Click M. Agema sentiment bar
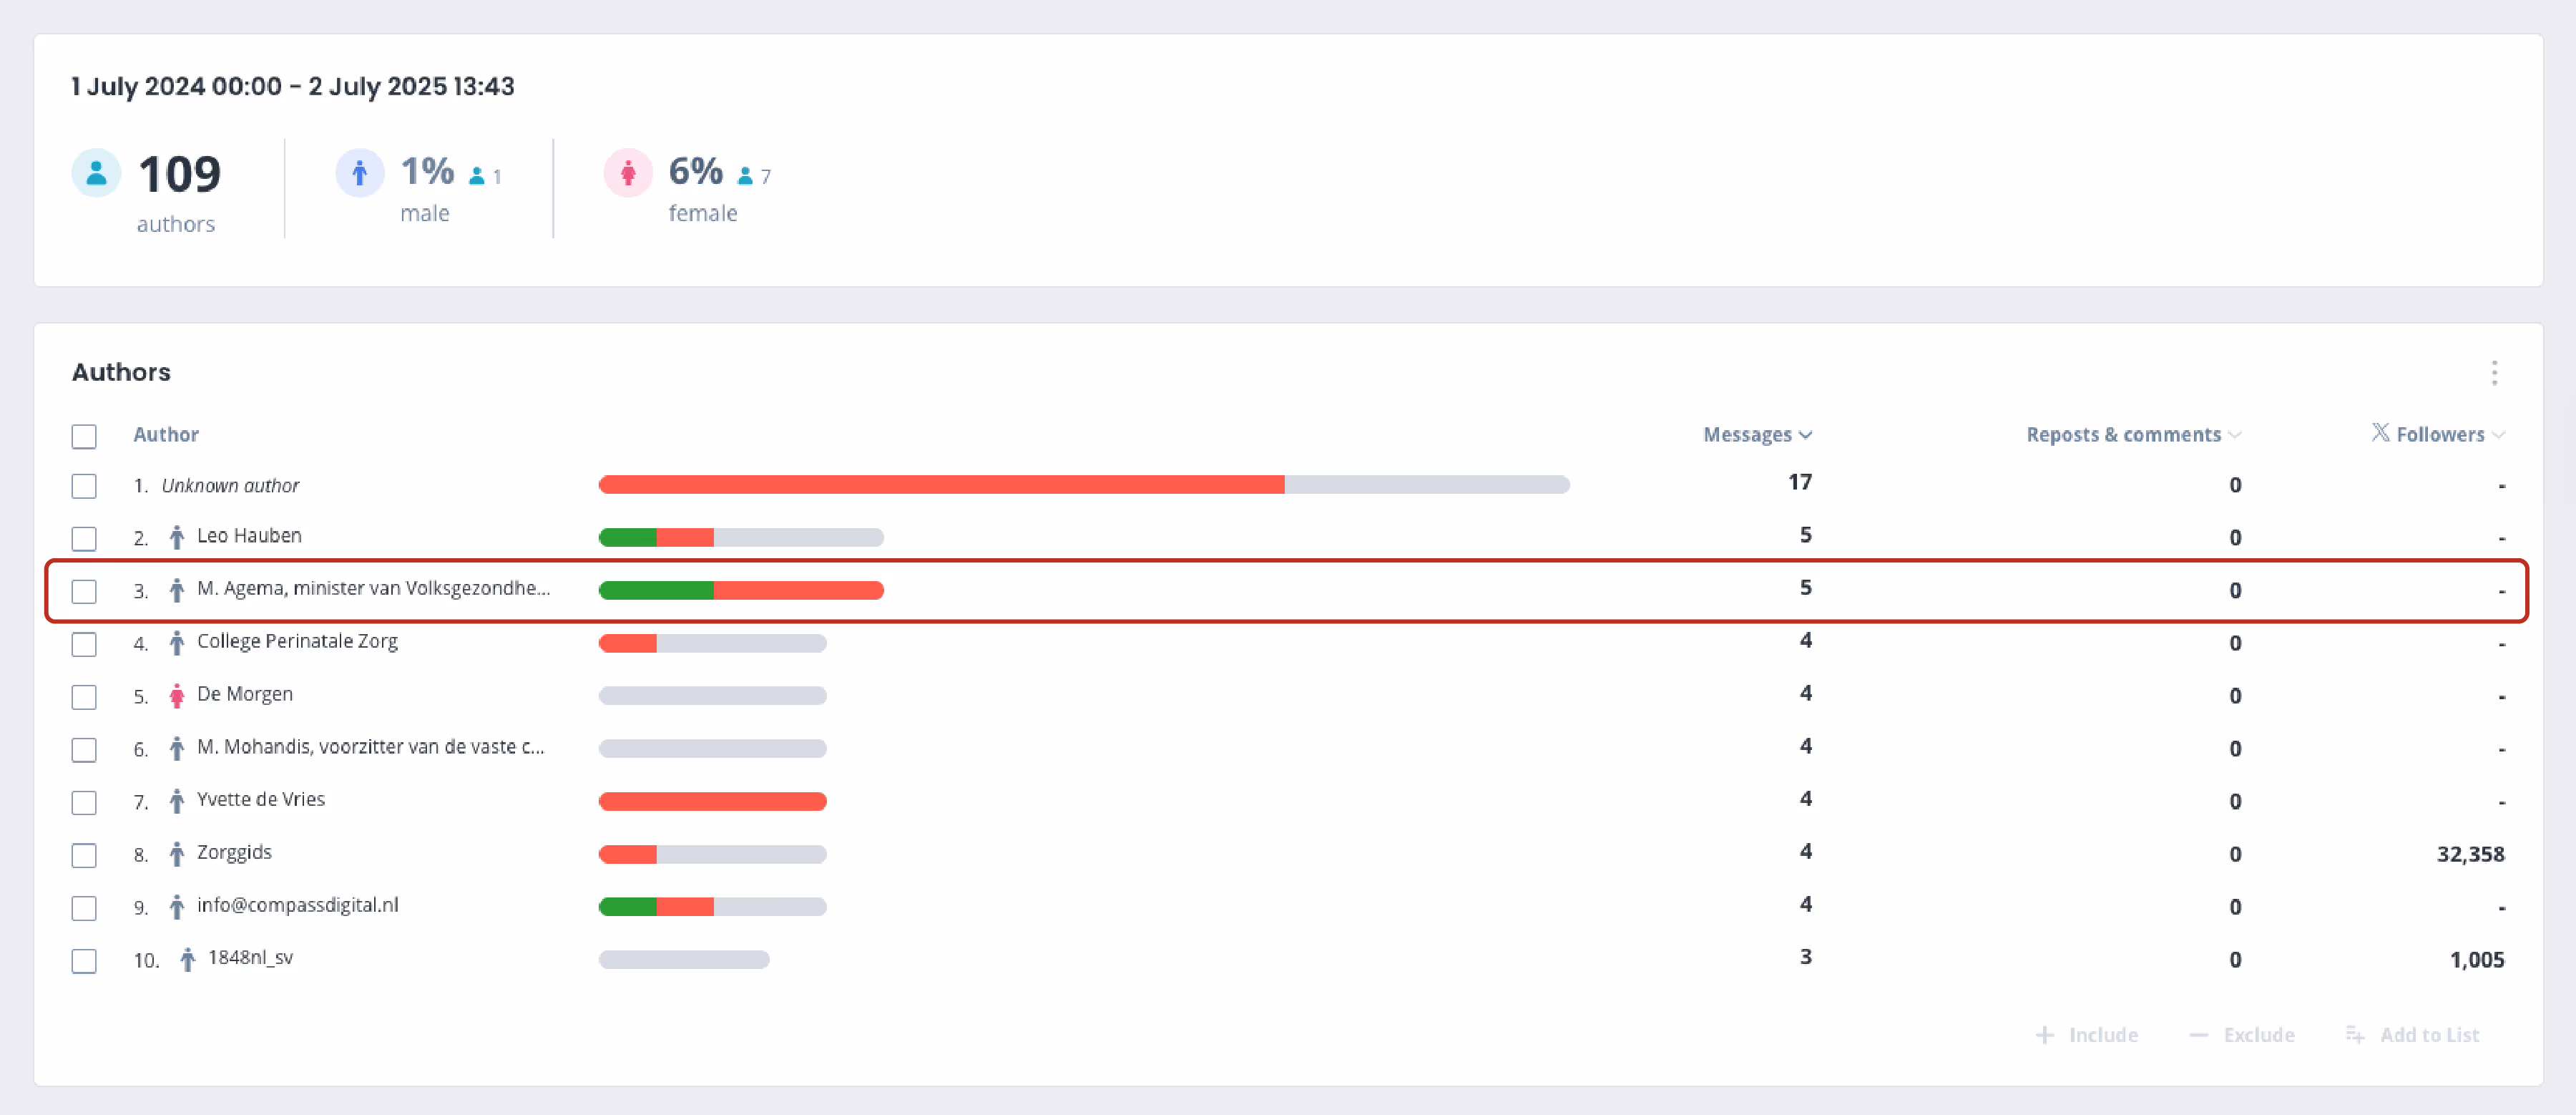The width and height of the screenshot is (2576, 1115). click(741, 591)
